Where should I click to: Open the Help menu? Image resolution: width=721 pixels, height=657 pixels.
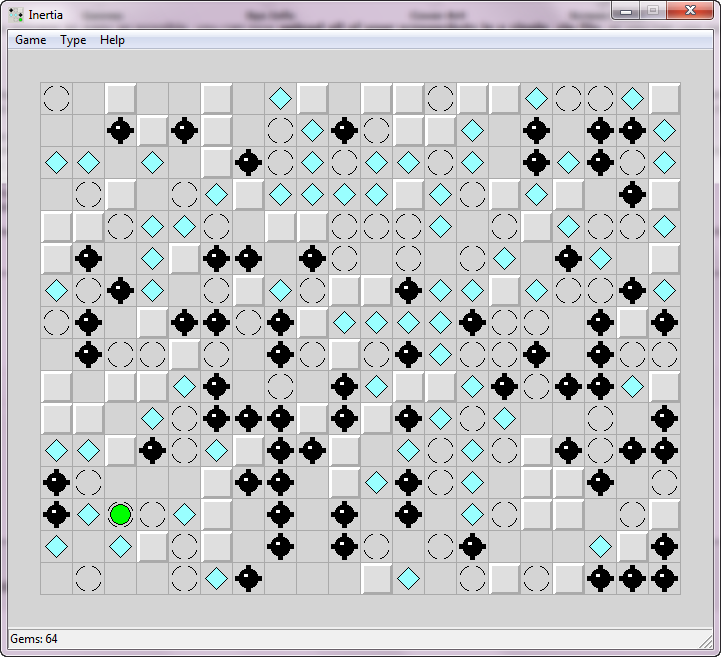click(x=112, y=40)
